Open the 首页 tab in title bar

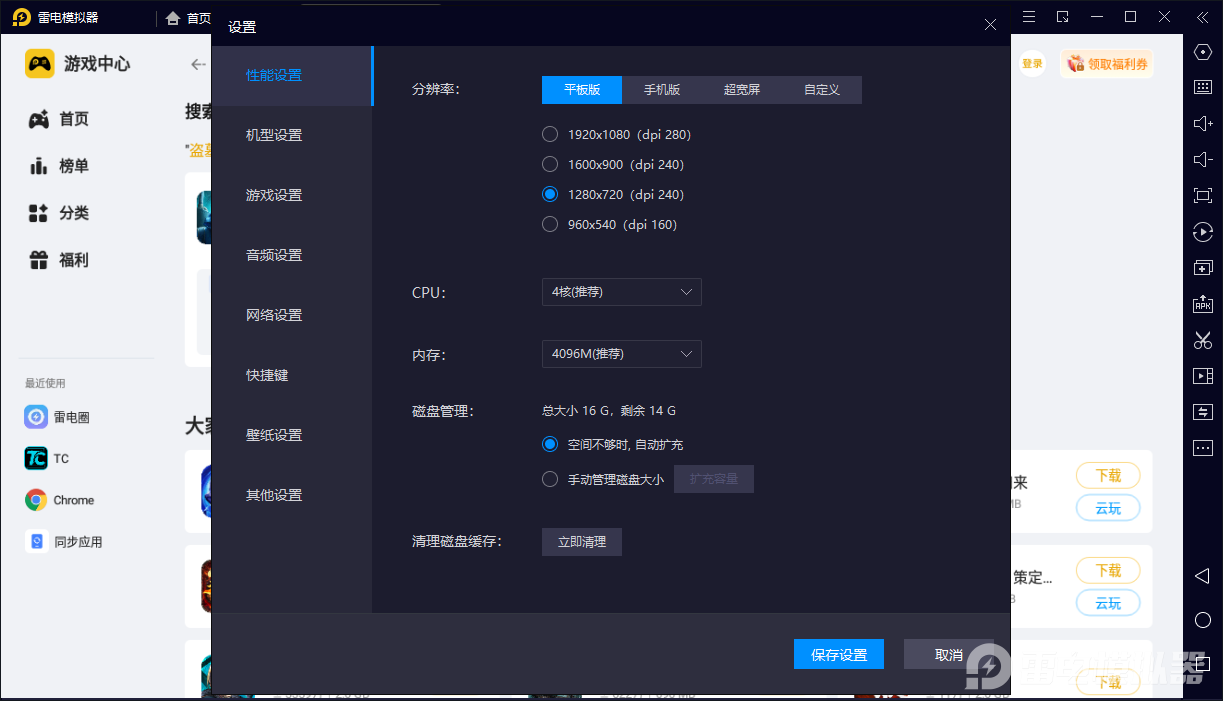click(x=188, y=18)
